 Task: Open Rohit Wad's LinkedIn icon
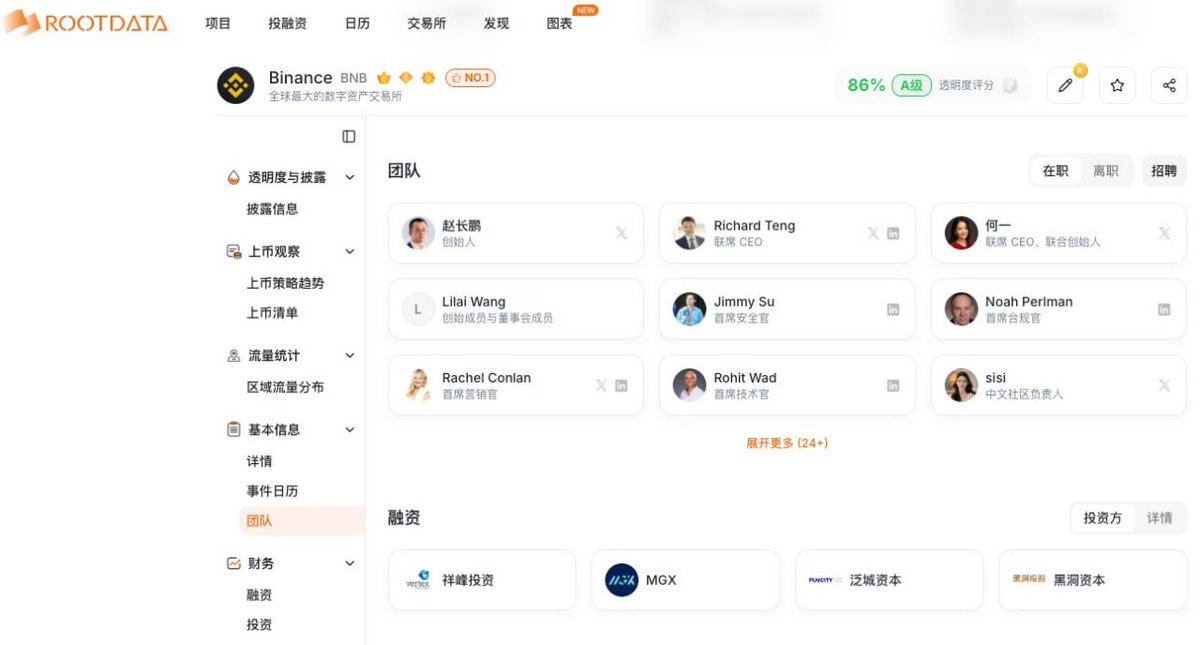[x=893, y=385]
